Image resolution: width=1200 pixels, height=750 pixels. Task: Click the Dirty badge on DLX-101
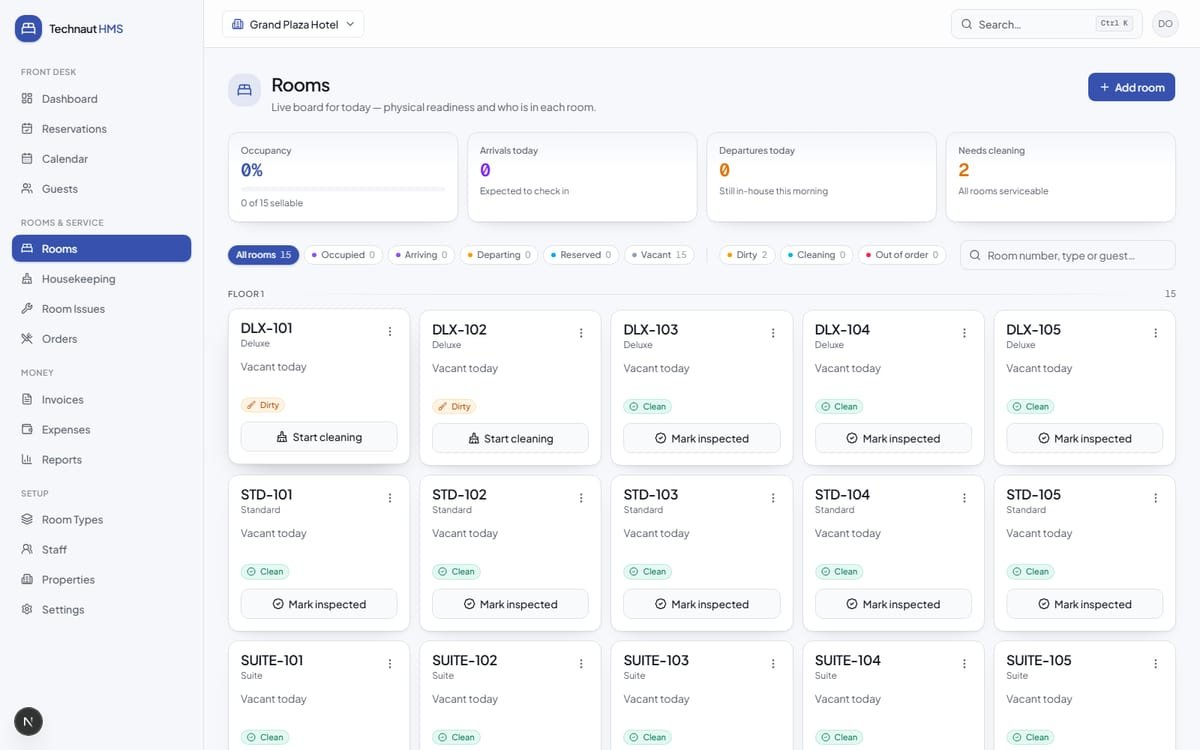[x=263, y=405]
